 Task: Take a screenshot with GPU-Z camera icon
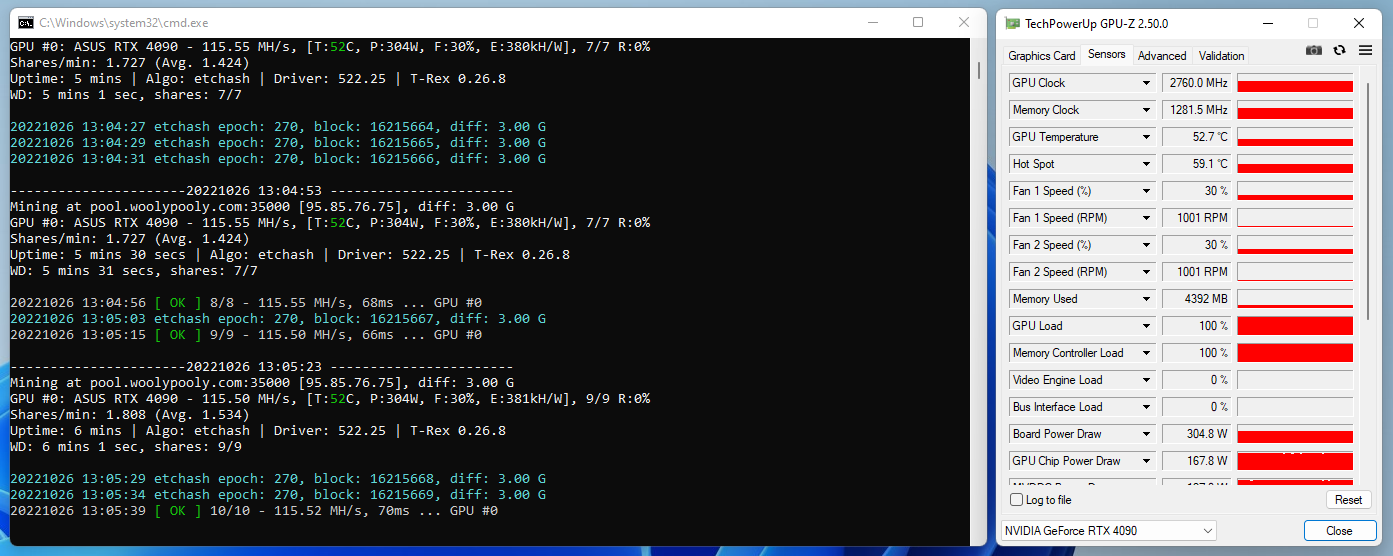click(1314, 50)
